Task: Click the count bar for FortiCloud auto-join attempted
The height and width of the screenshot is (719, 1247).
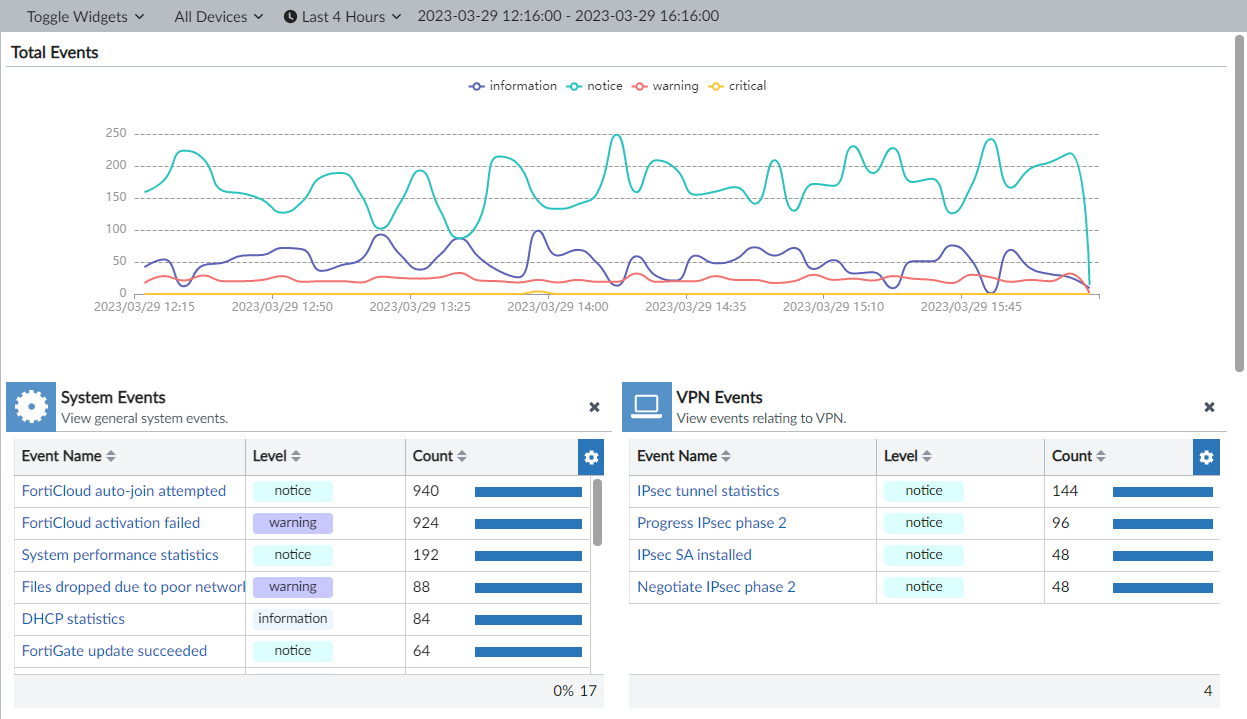Action: tap(528, 490)
